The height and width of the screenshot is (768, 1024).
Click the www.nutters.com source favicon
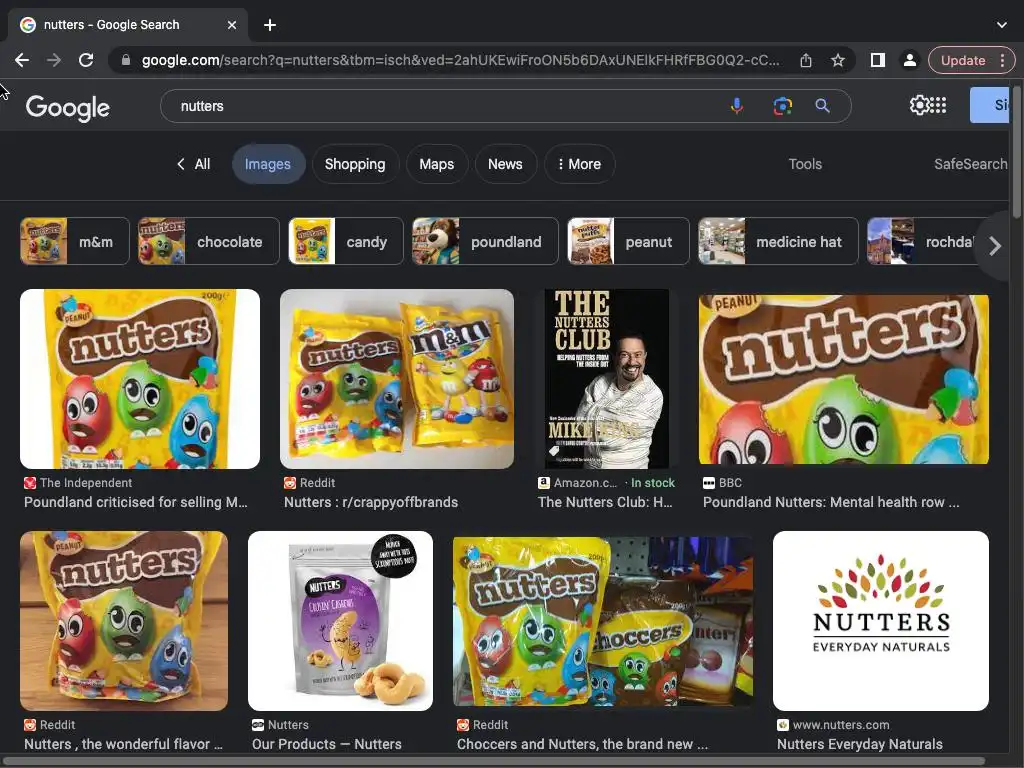pos(782,725)
